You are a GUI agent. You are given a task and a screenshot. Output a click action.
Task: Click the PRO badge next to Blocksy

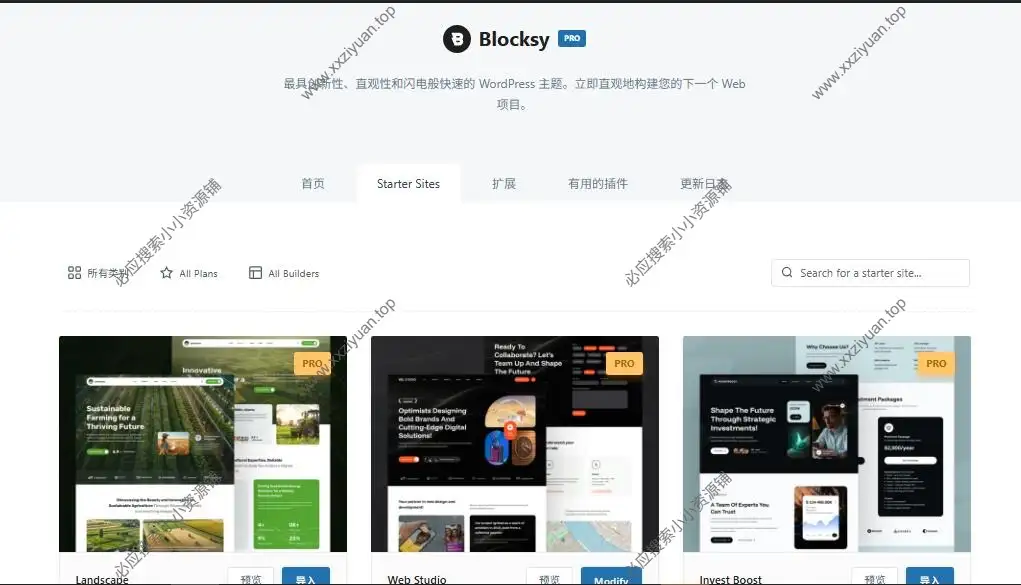coord(571,38)
